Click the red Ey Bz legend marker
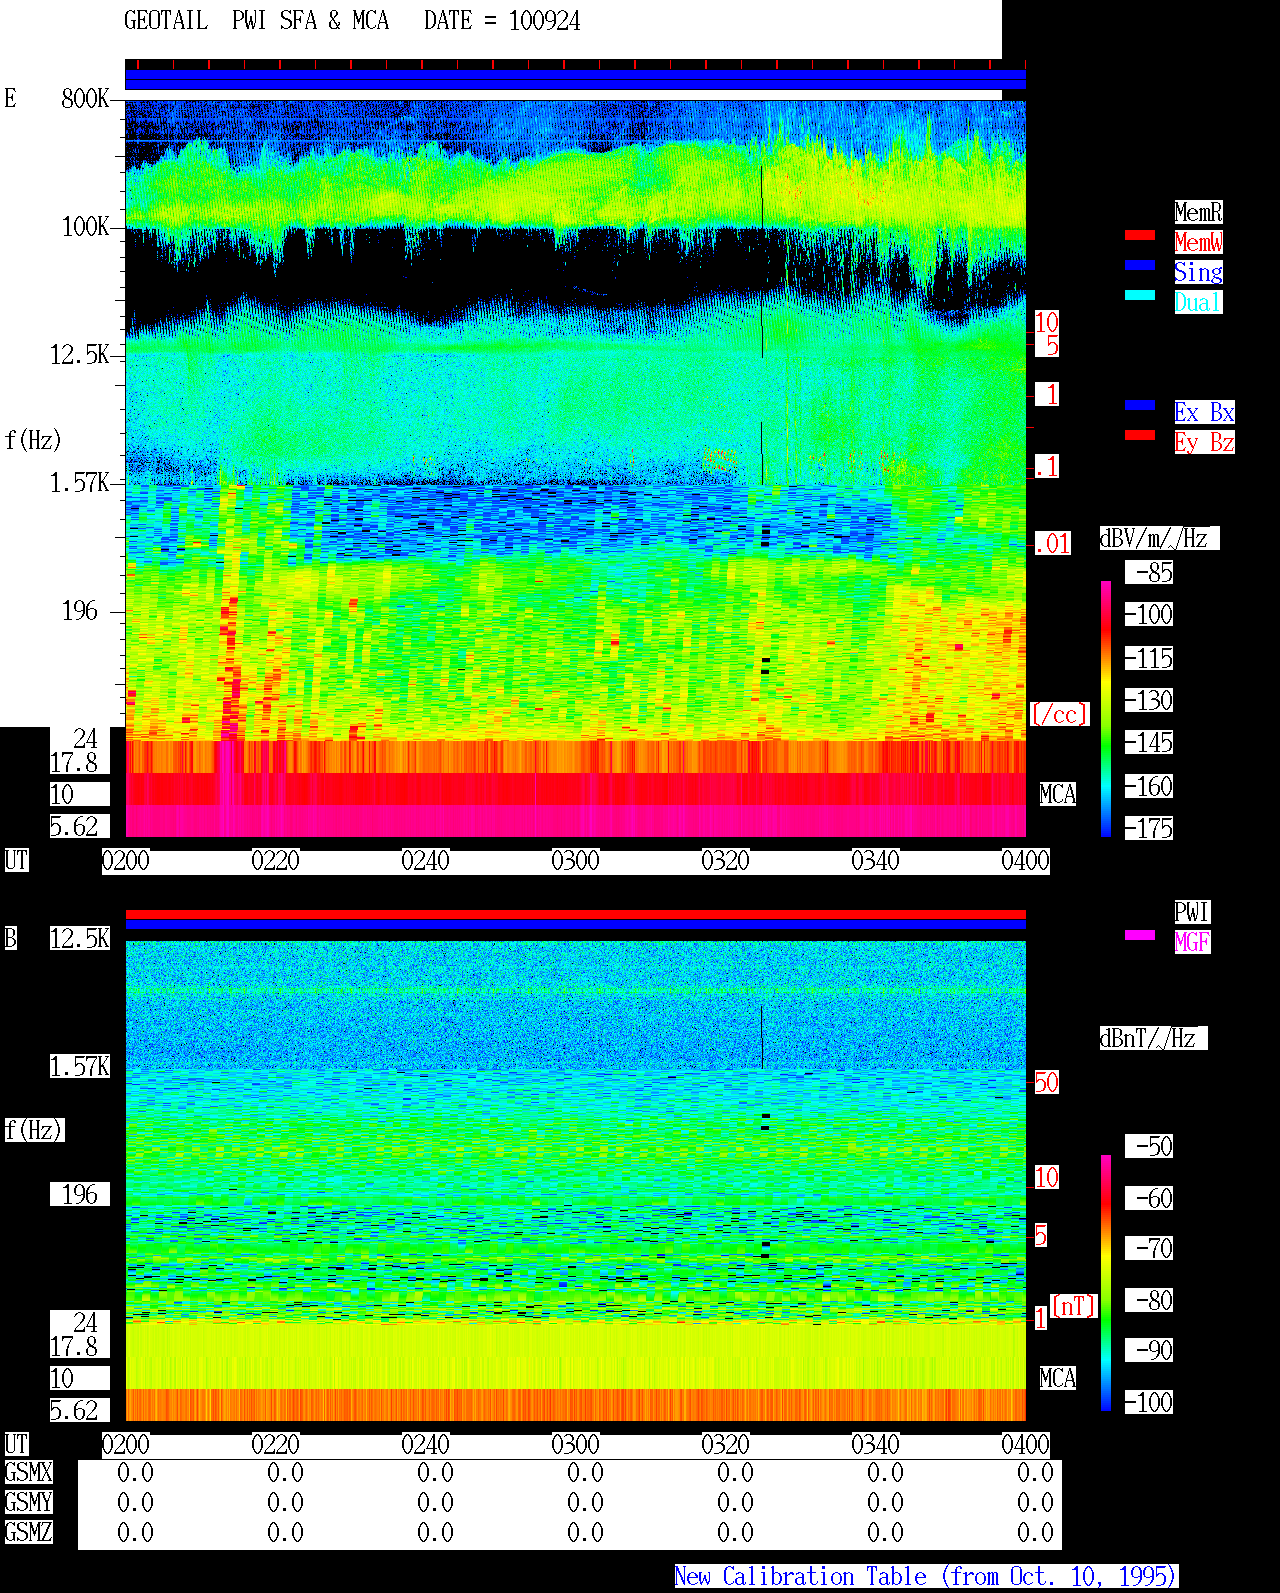 [1140, 435]
